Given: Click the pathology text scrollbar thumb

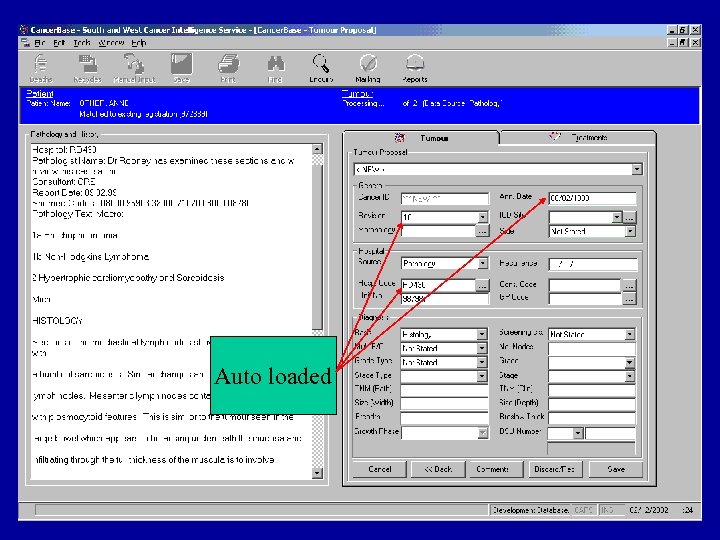Looking at the screenshot, I should (x=317, y=248).
